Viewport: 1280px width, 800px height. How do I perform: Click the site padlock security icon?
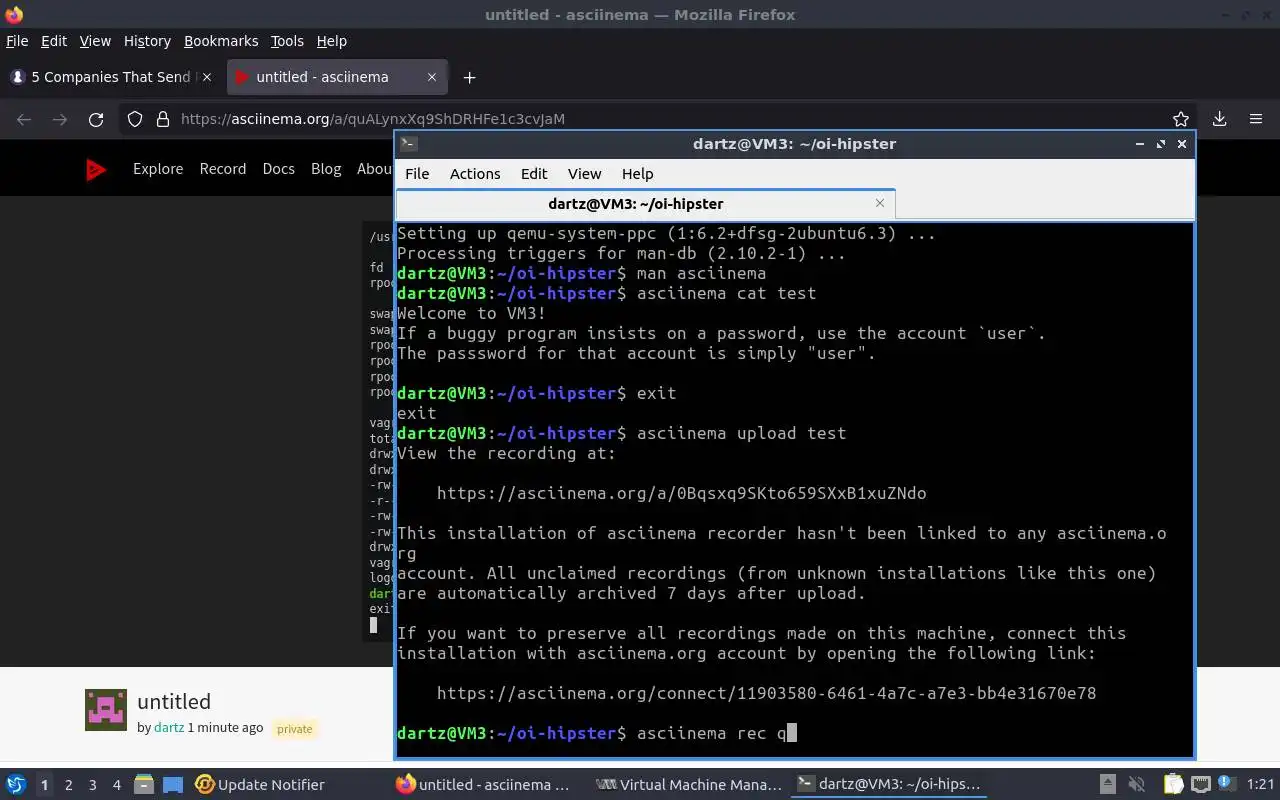163,119
